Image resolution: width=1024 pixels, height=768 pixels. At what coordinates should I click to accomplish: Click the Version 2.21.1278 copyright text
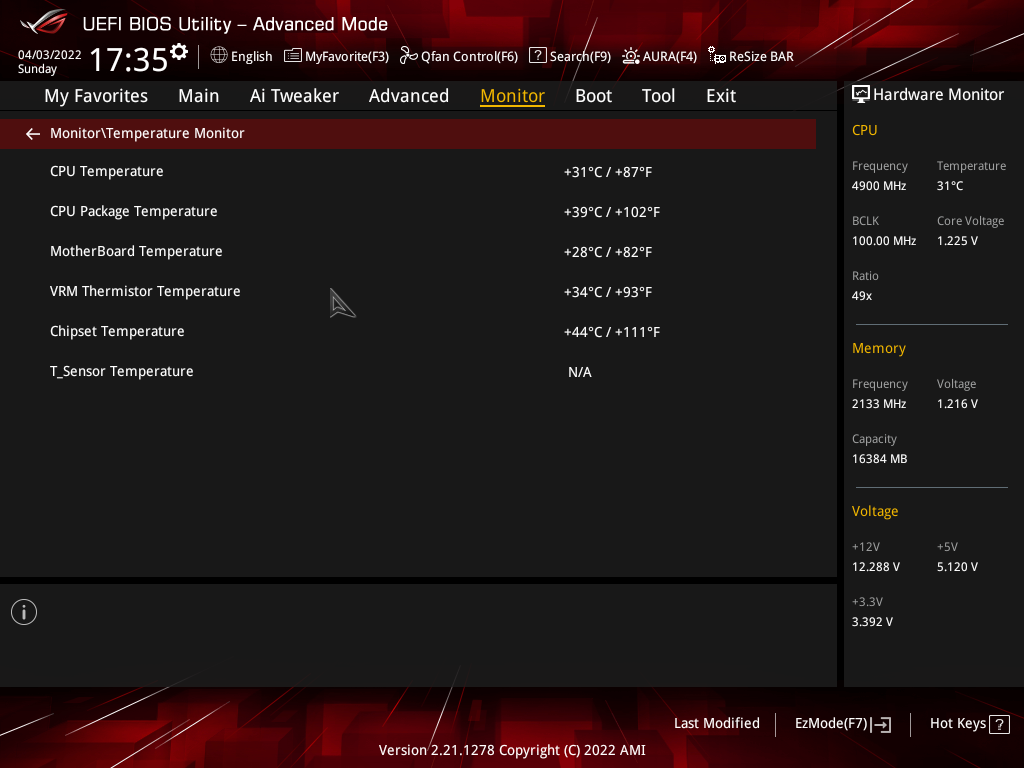point(512,750)
